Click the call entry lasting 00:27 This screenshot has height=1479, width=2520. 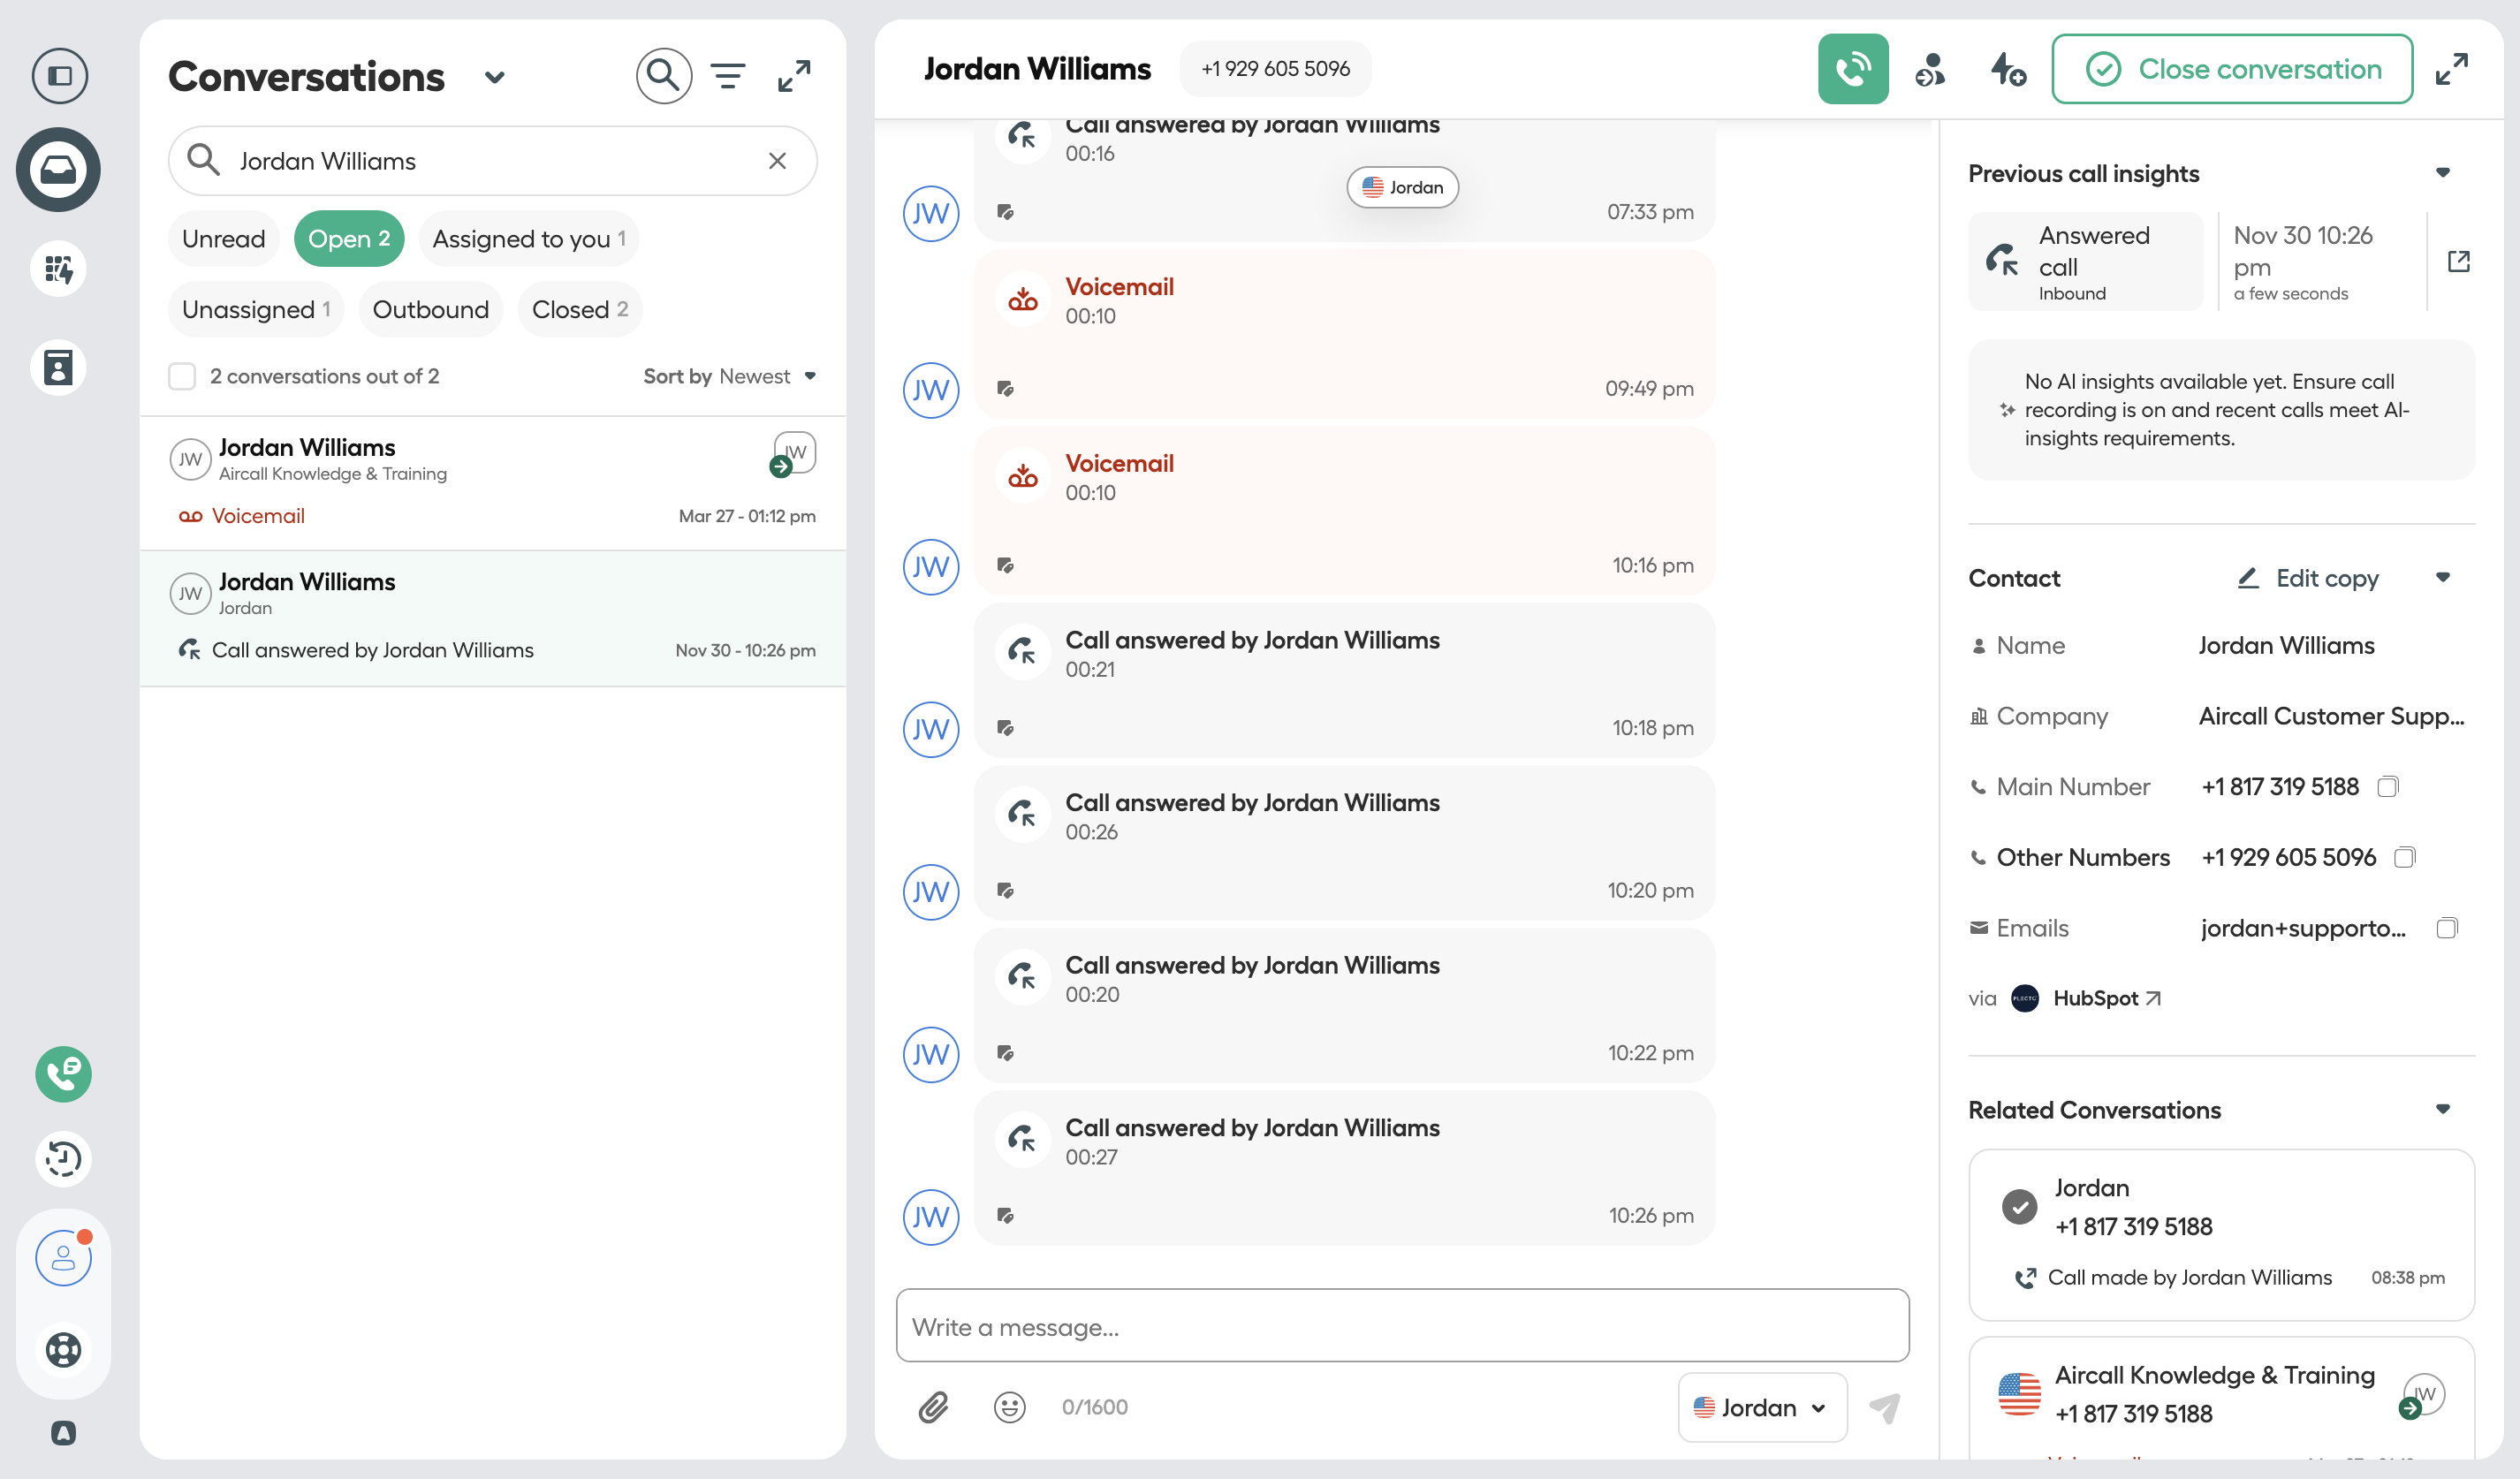tap(1344, 1168)
